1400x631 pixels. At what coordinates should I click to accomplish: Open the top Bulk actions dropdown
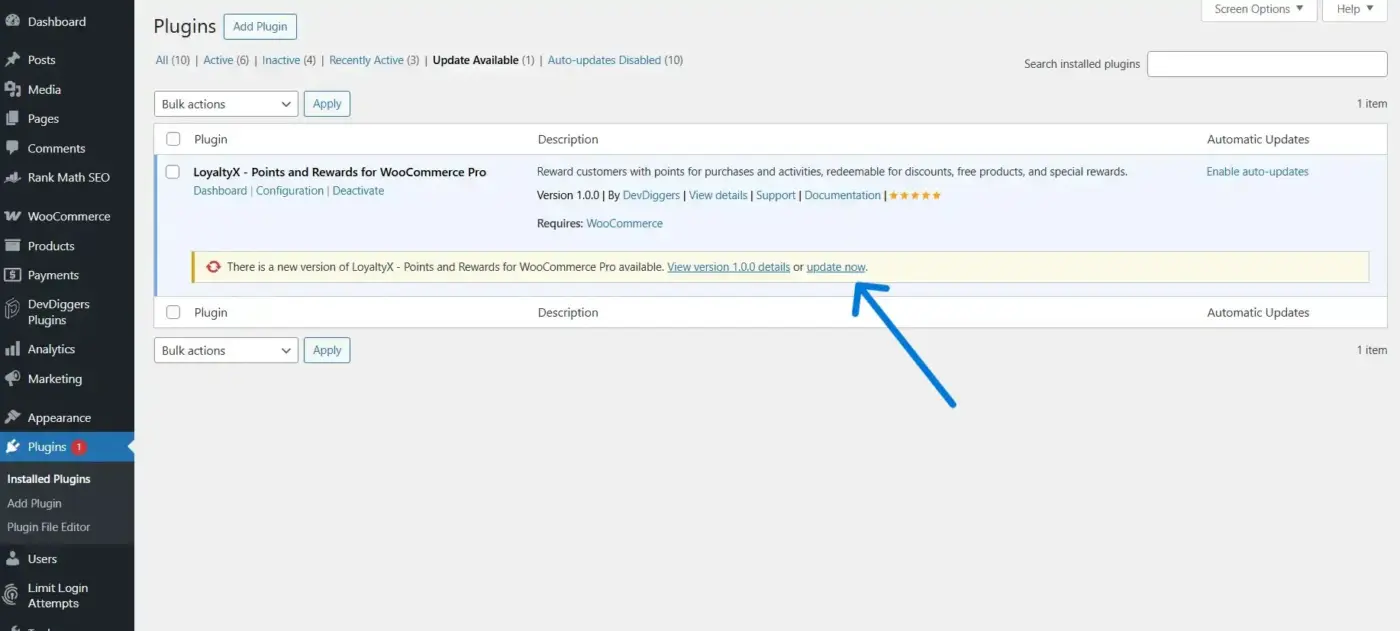click(x=226, y=104)
